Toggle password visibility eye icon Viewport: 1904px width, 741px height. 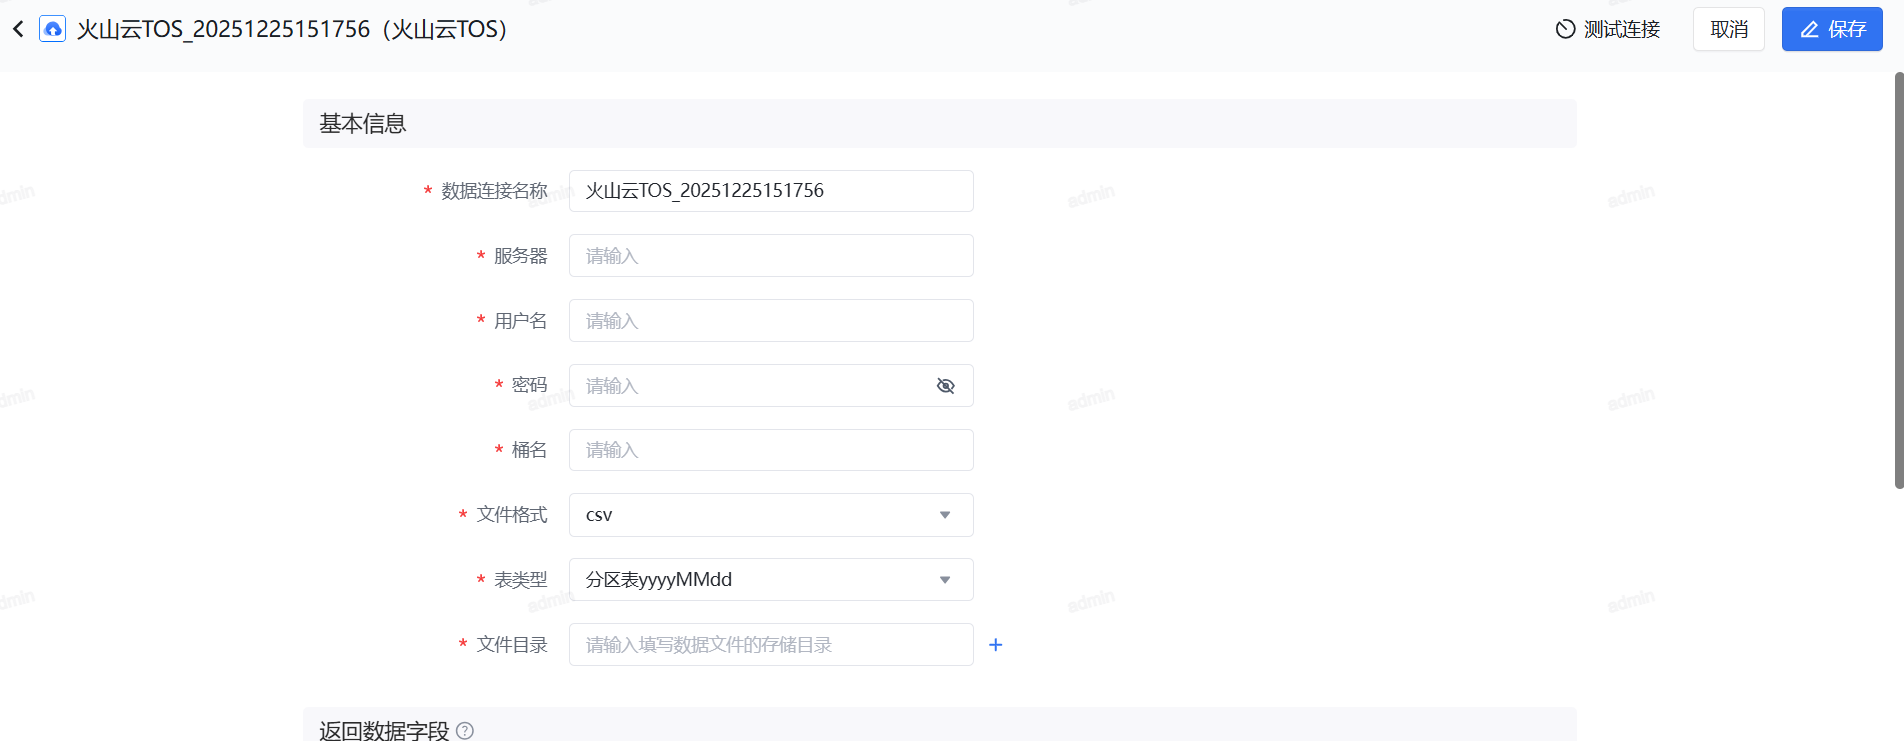tap(945, 386)
